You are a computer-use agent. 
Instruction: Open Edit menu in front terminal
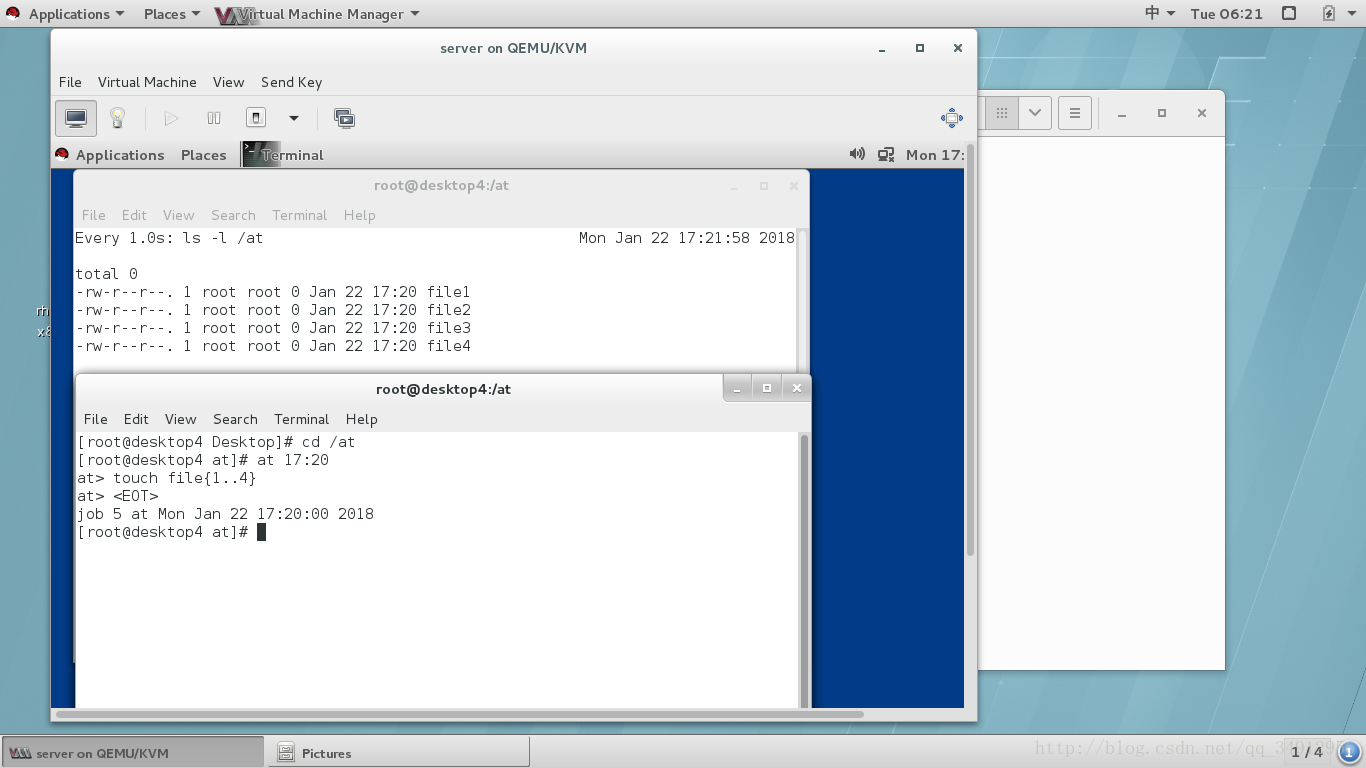click(136, 419)
